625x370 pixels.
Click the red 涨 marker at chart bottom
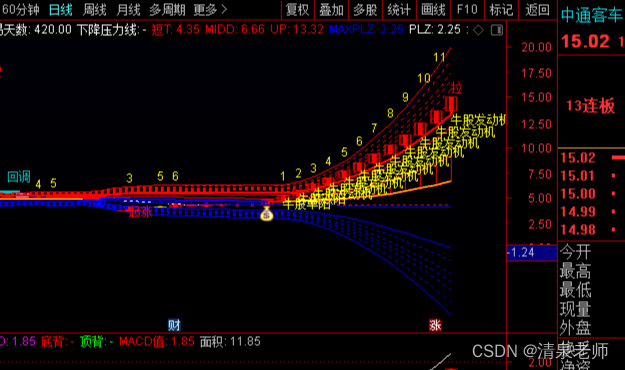point(435,325)
